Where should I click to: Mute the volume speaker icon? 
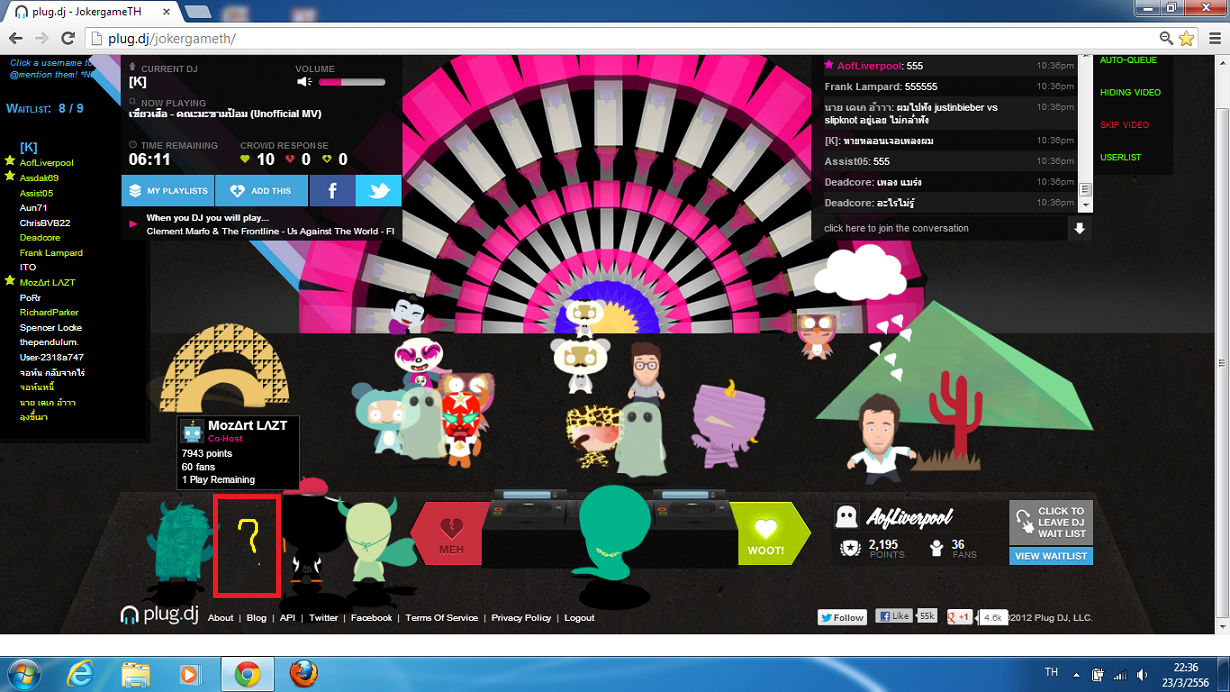point(305,82)
